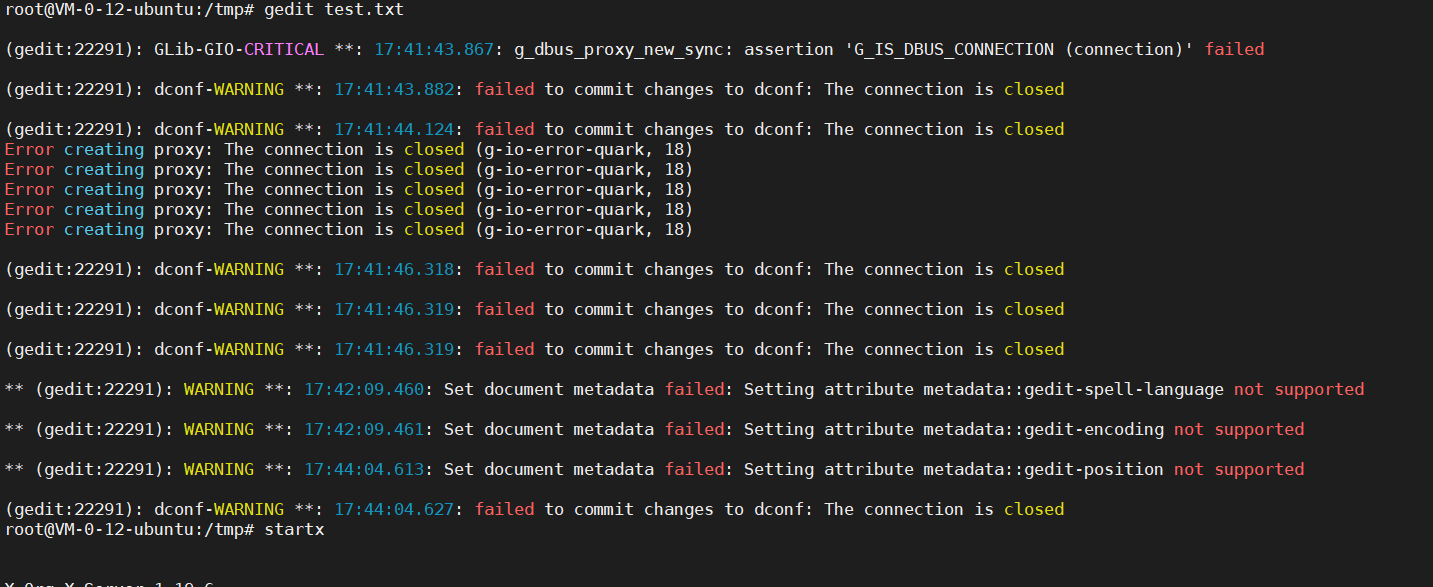The image size is (1433, 587).
Task: Click 'metadata::gedit-position' attribute text
Action: (x=1044, y=469)
